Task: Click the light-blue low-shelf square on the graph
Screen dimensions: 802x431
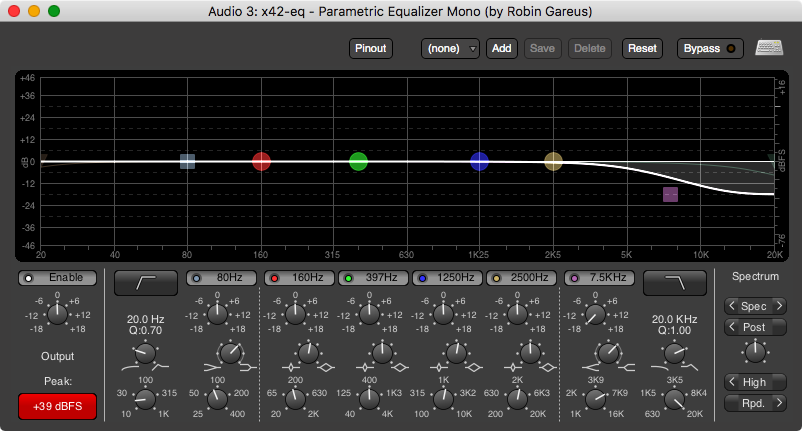Action: click(187, 161)
